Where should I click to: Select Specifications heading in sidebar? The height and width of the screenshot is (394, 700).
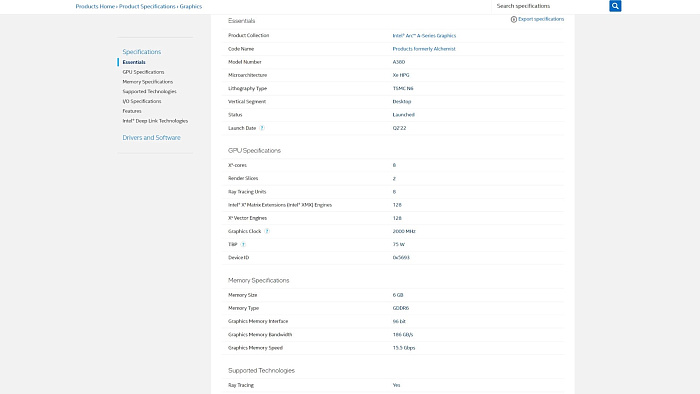click(x=142, y=52)
